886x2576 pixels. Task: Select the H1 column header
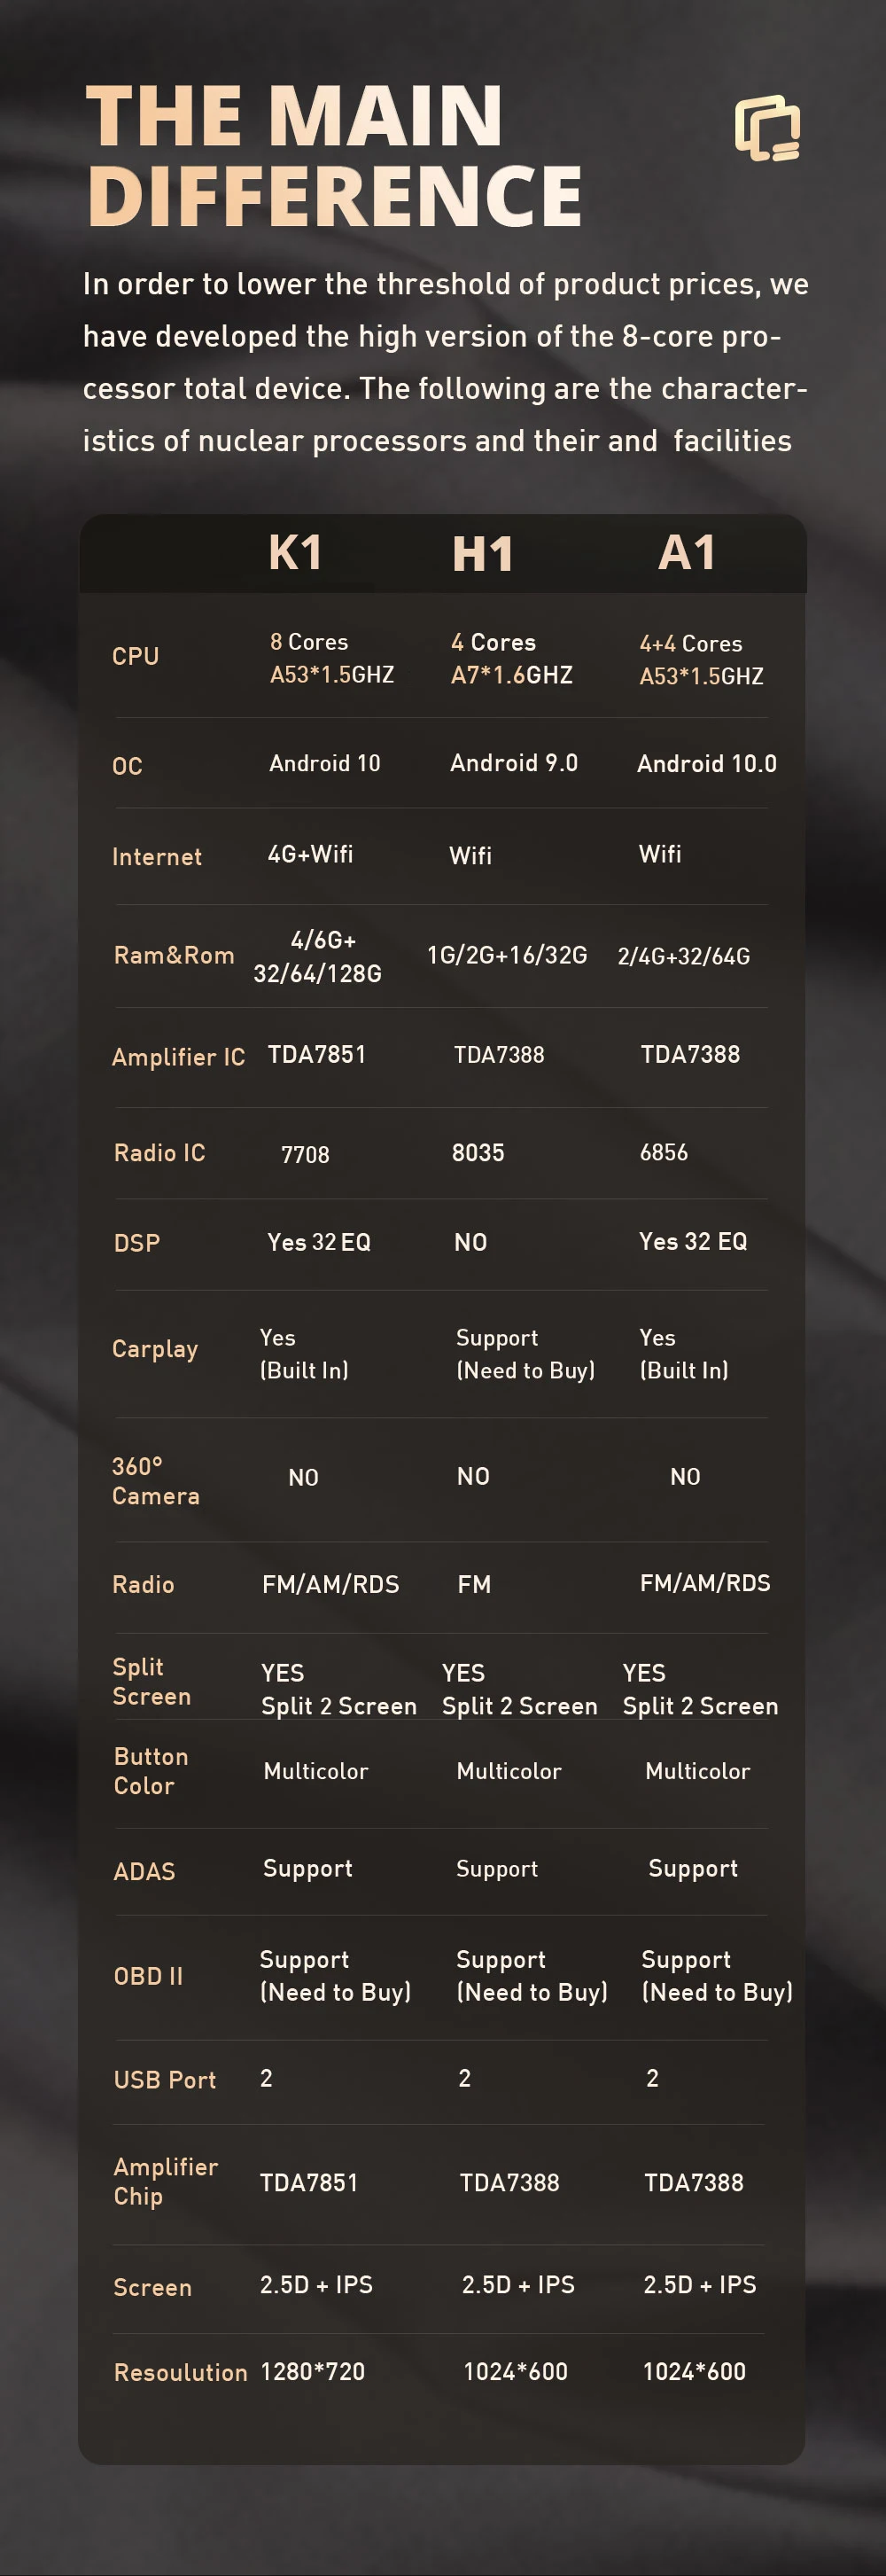pyautogui.click(x=483, y=554)
